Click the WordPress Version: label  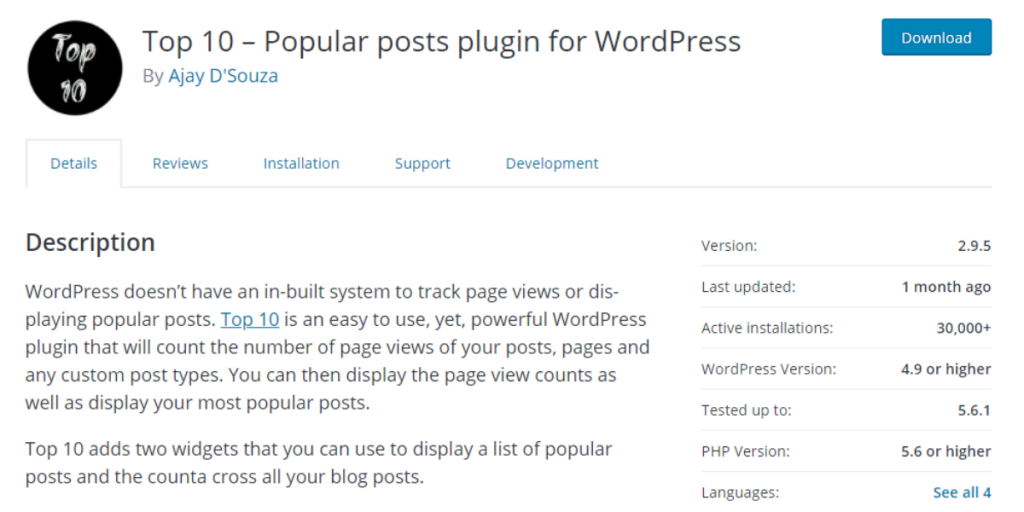(x=769, y=369)
